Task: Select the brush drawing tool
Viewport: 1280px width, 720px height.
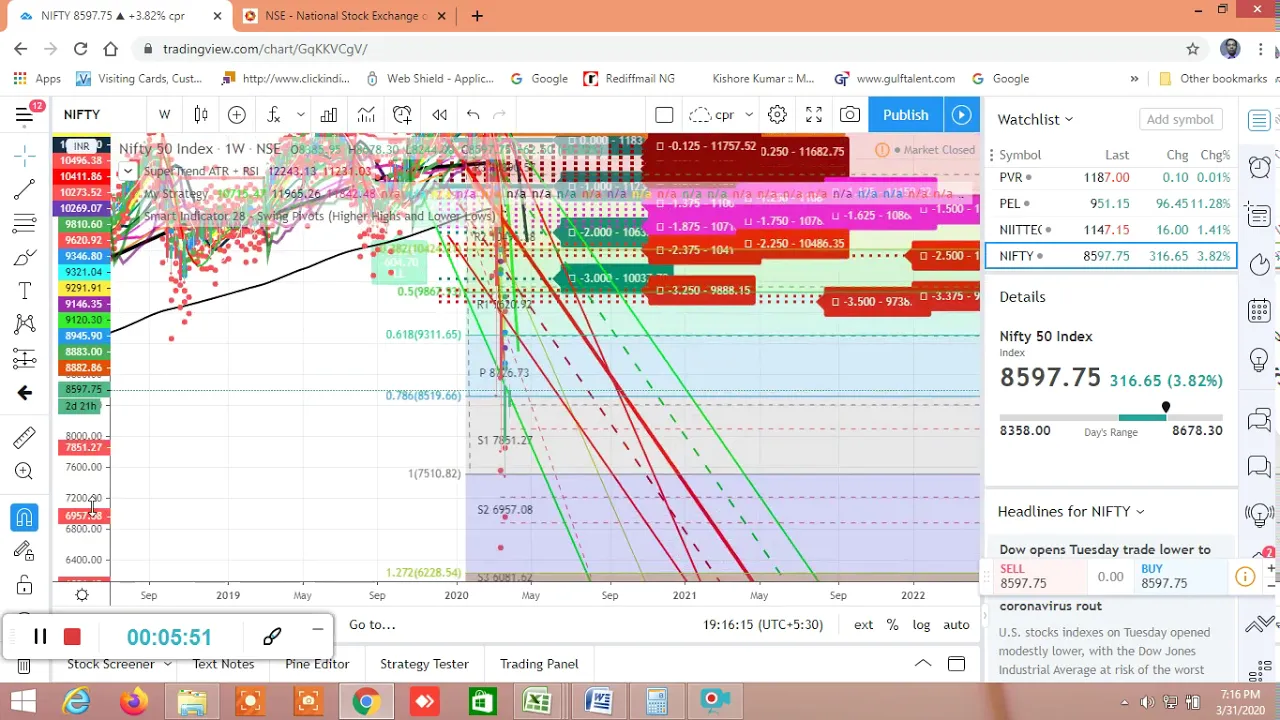Action: pyautogui.click(x=25, y=258)
